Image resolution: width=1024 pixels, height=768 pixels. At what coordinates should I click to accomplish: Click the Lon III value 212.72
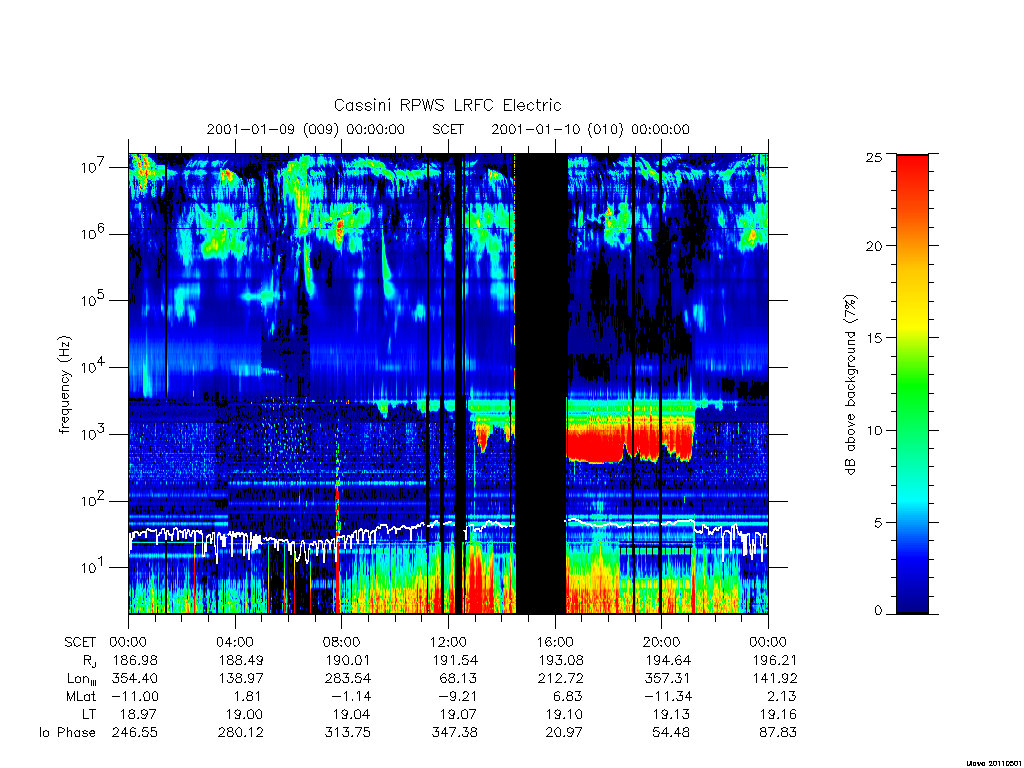pos(560,679)
